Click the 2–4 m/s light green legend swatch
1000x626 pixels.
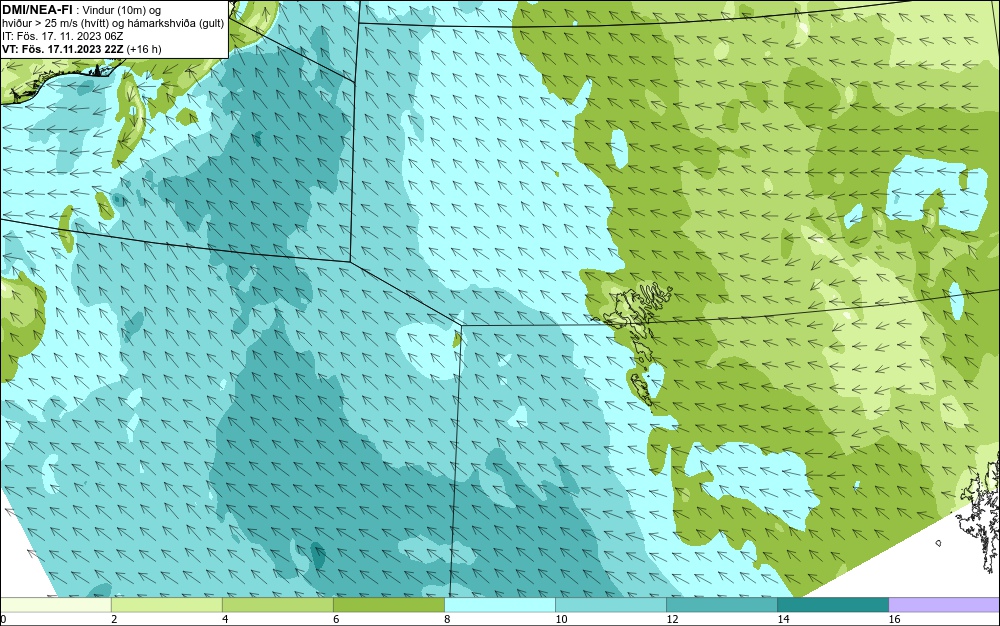[166, 604]
